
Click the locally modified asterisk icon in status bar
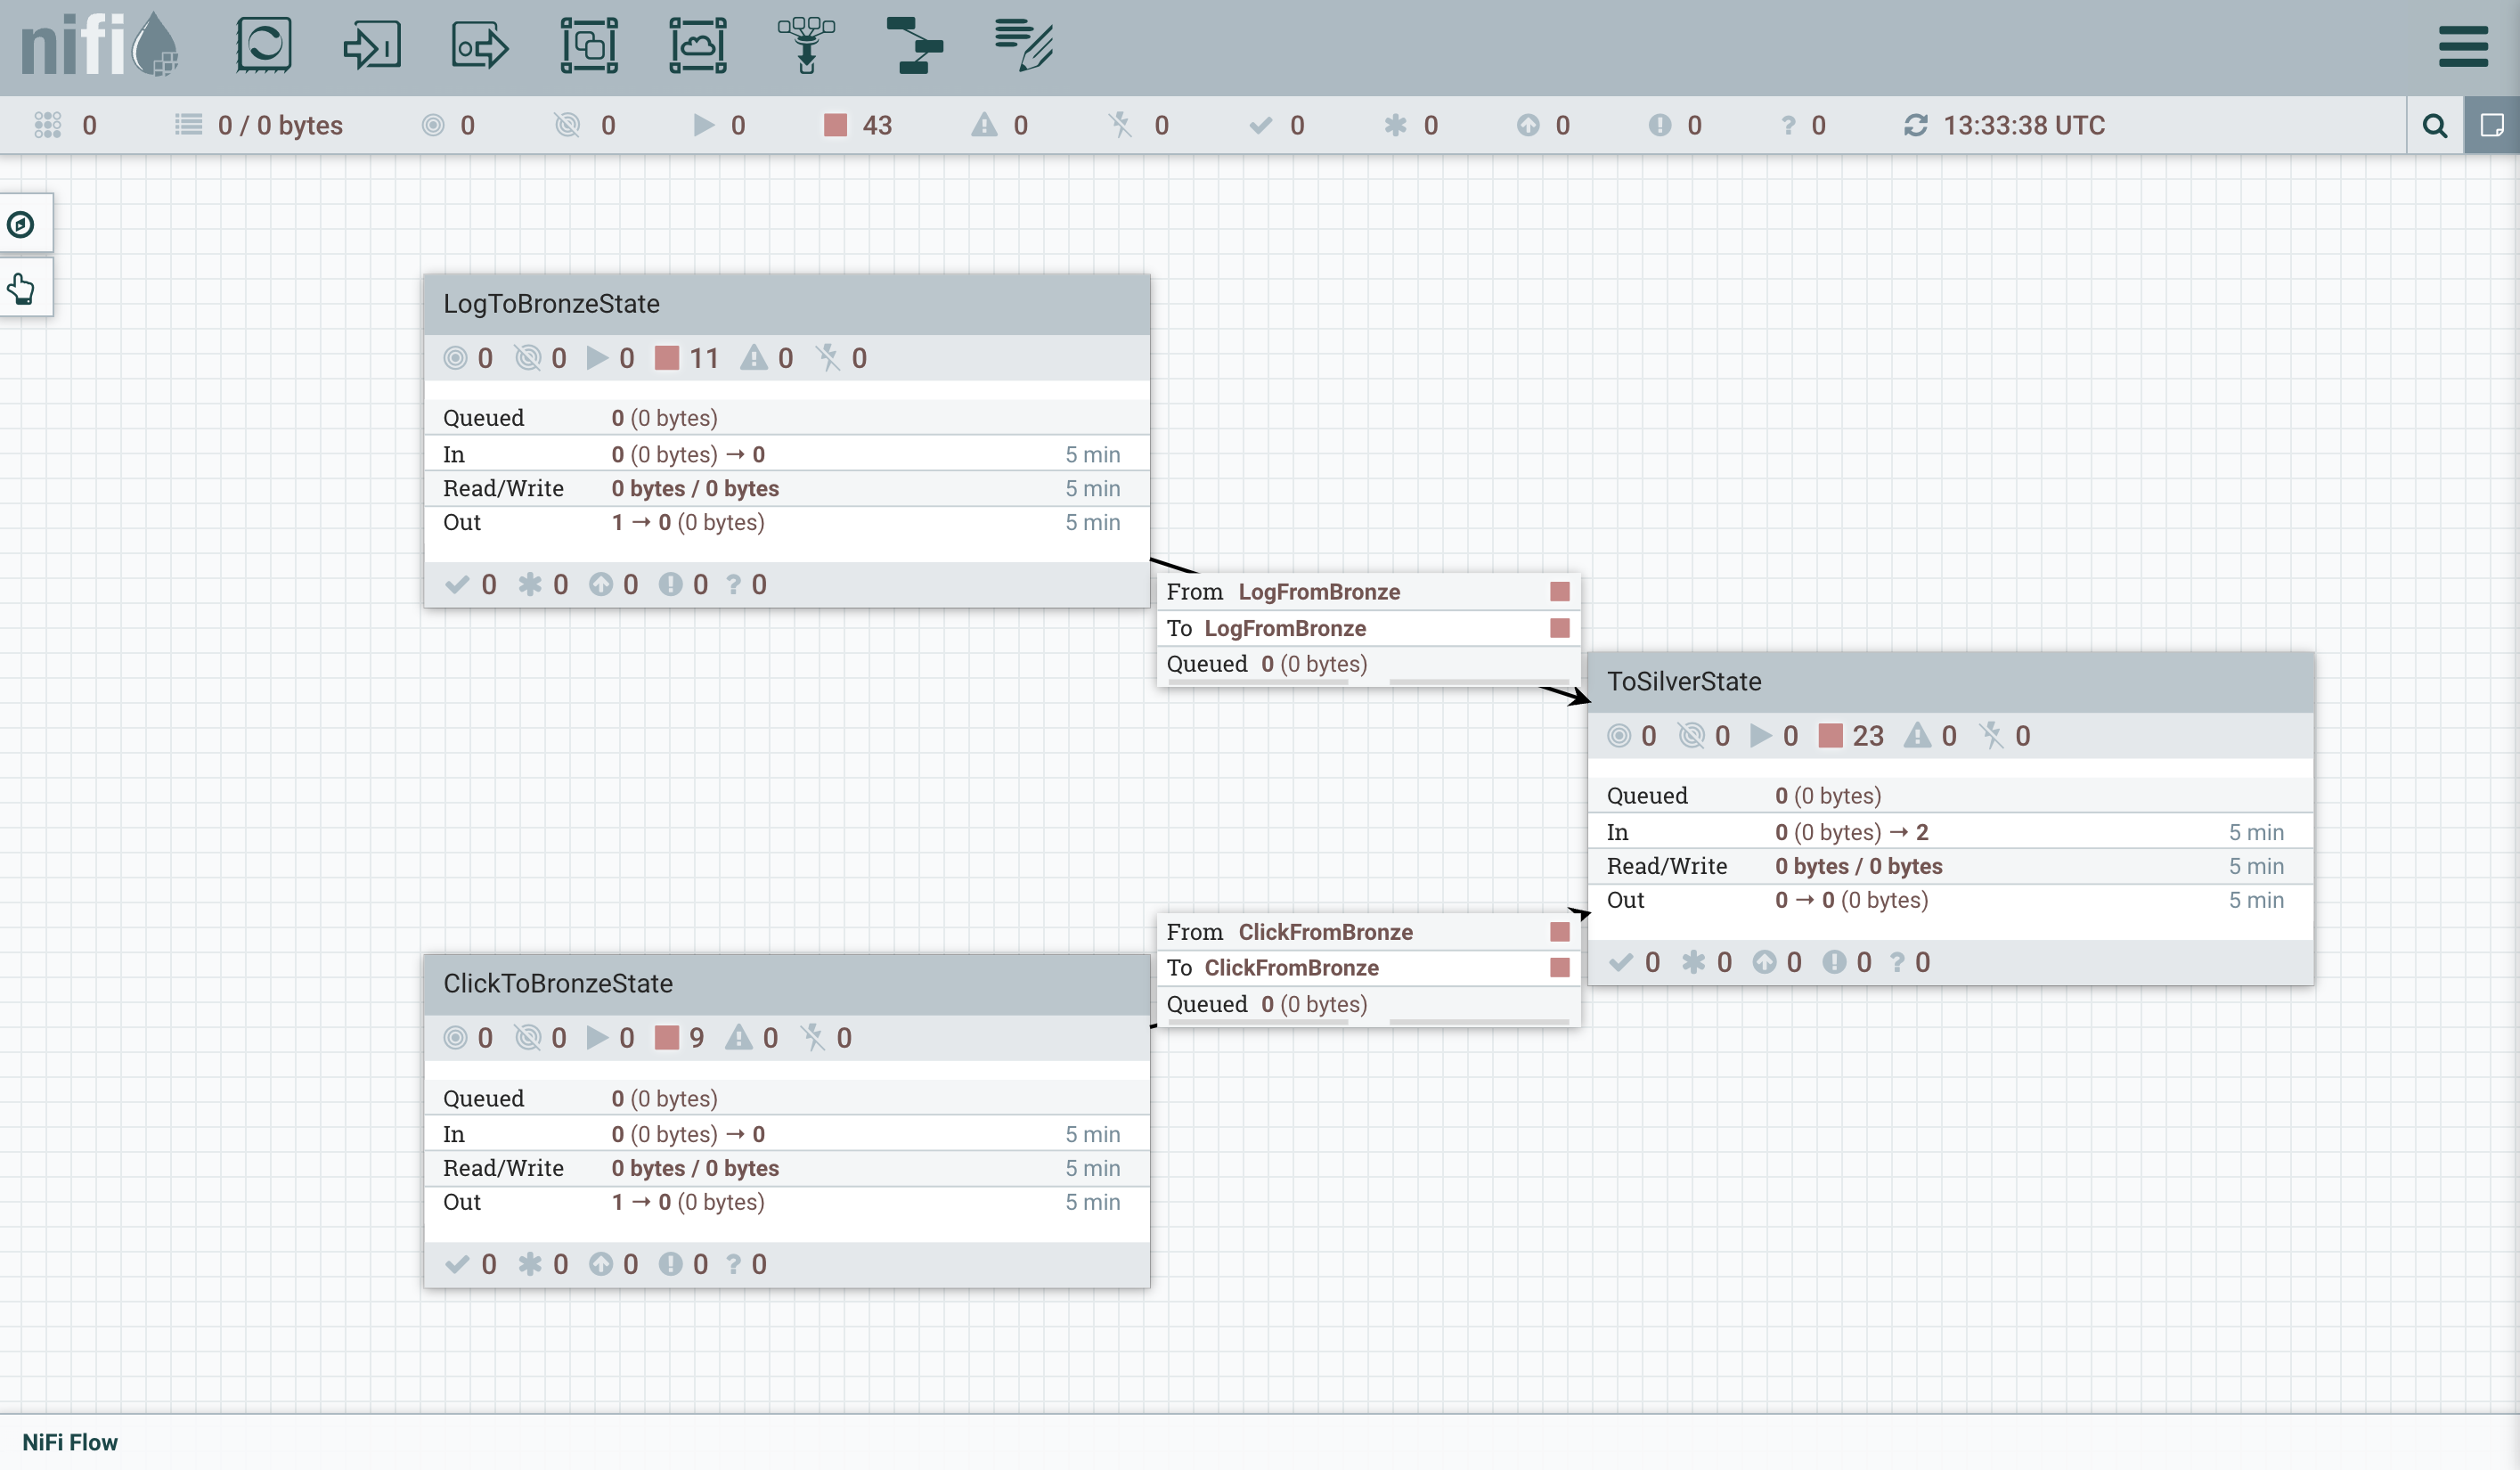click(1395, 125)
